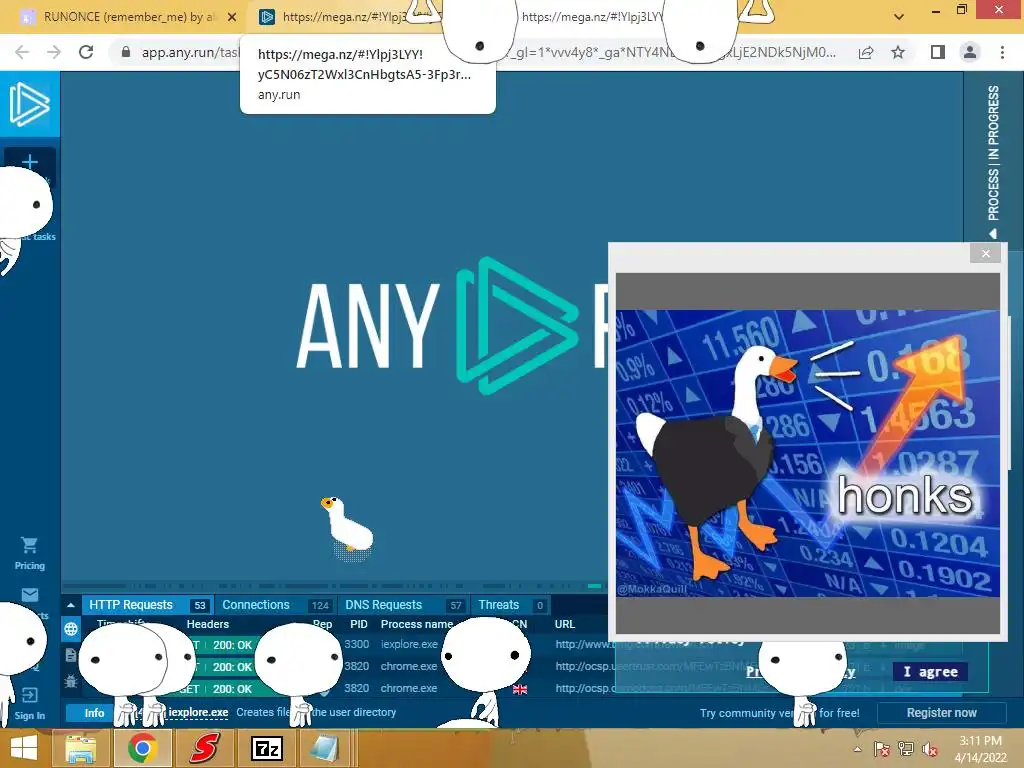Open the notepad-like app on taskbar
Image resolution: width=1024 pixels, height=768 pixels.
325,748
